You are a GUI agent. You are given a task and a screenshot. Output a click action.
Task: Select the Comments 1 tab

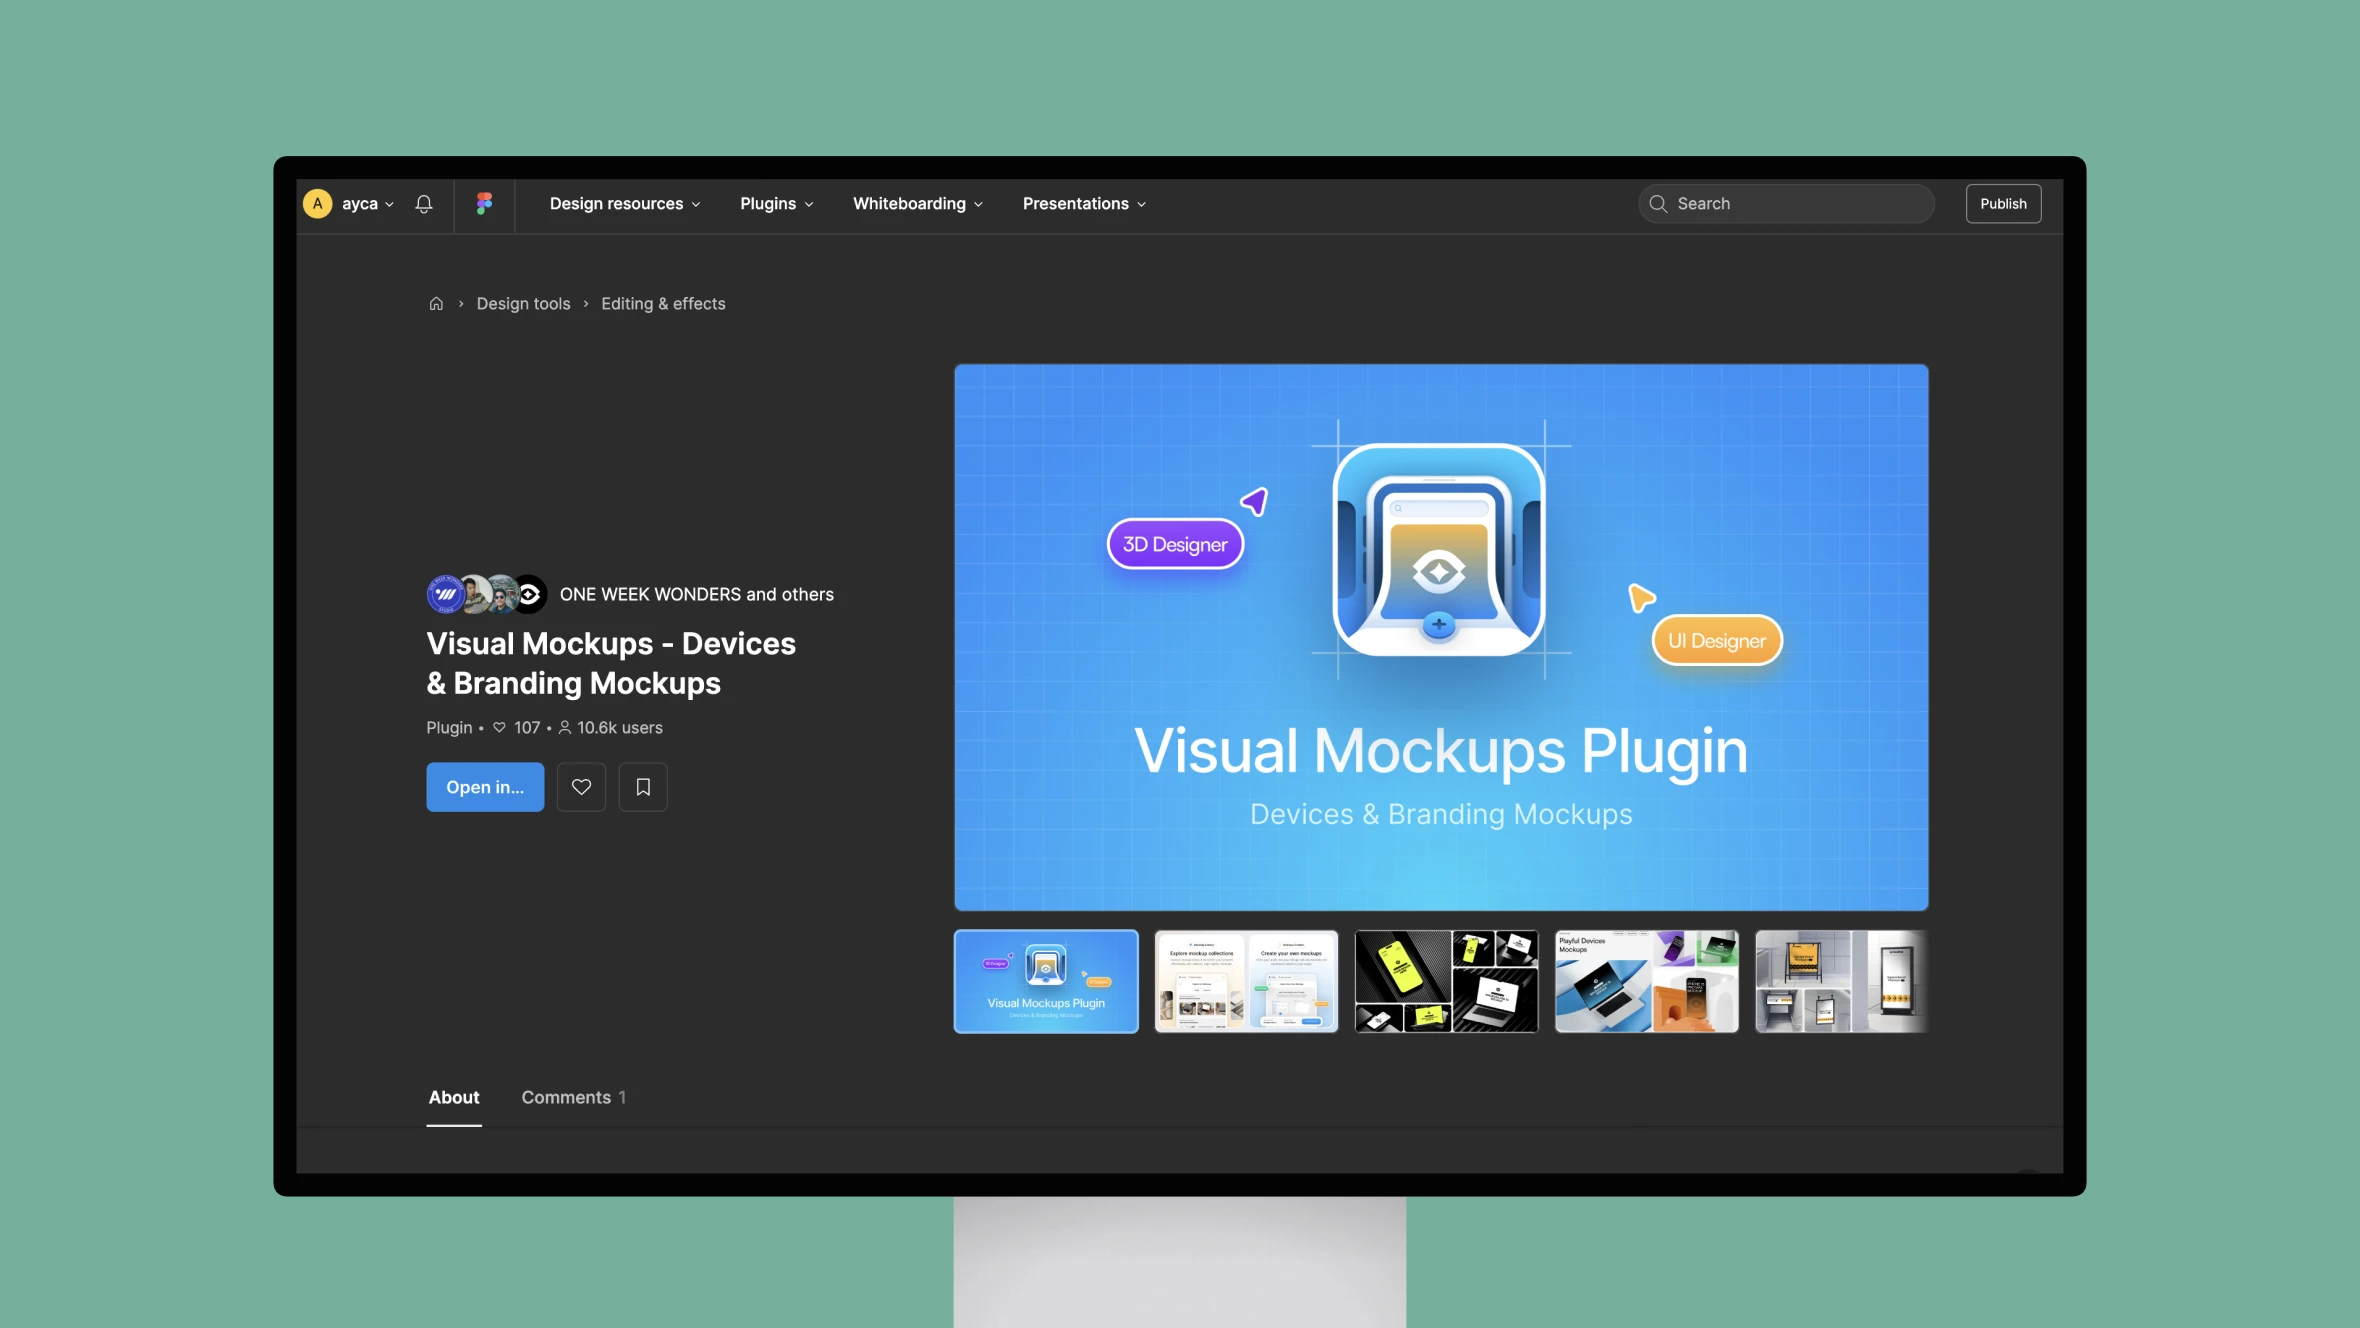(x=572, y=1098)
